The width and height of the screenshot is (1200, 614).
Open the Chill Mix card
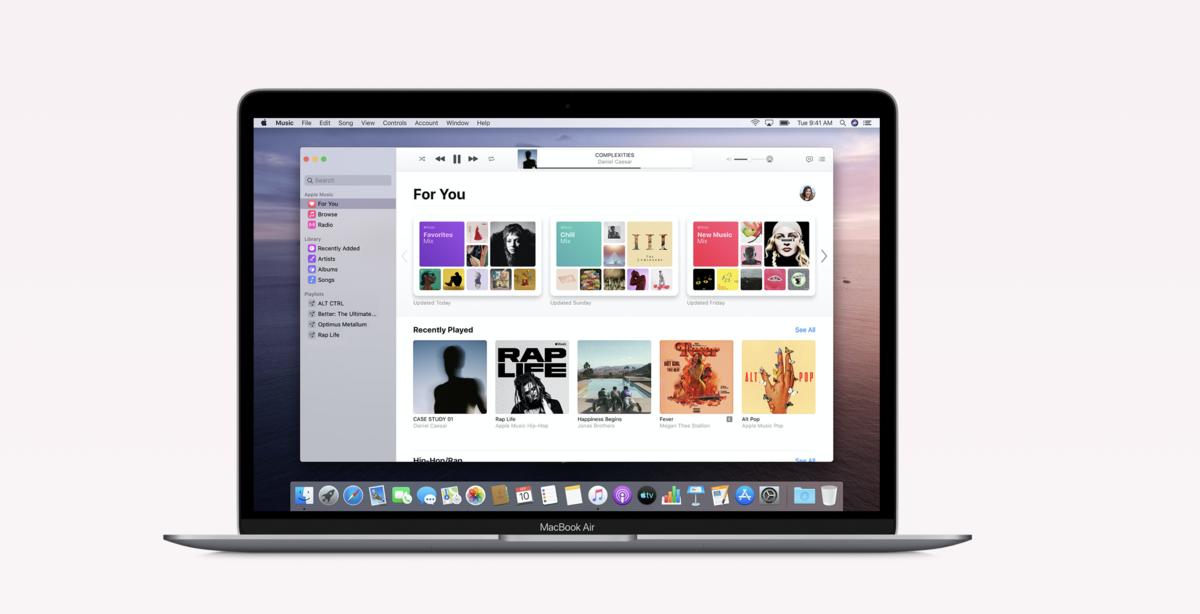pos(614,256)
